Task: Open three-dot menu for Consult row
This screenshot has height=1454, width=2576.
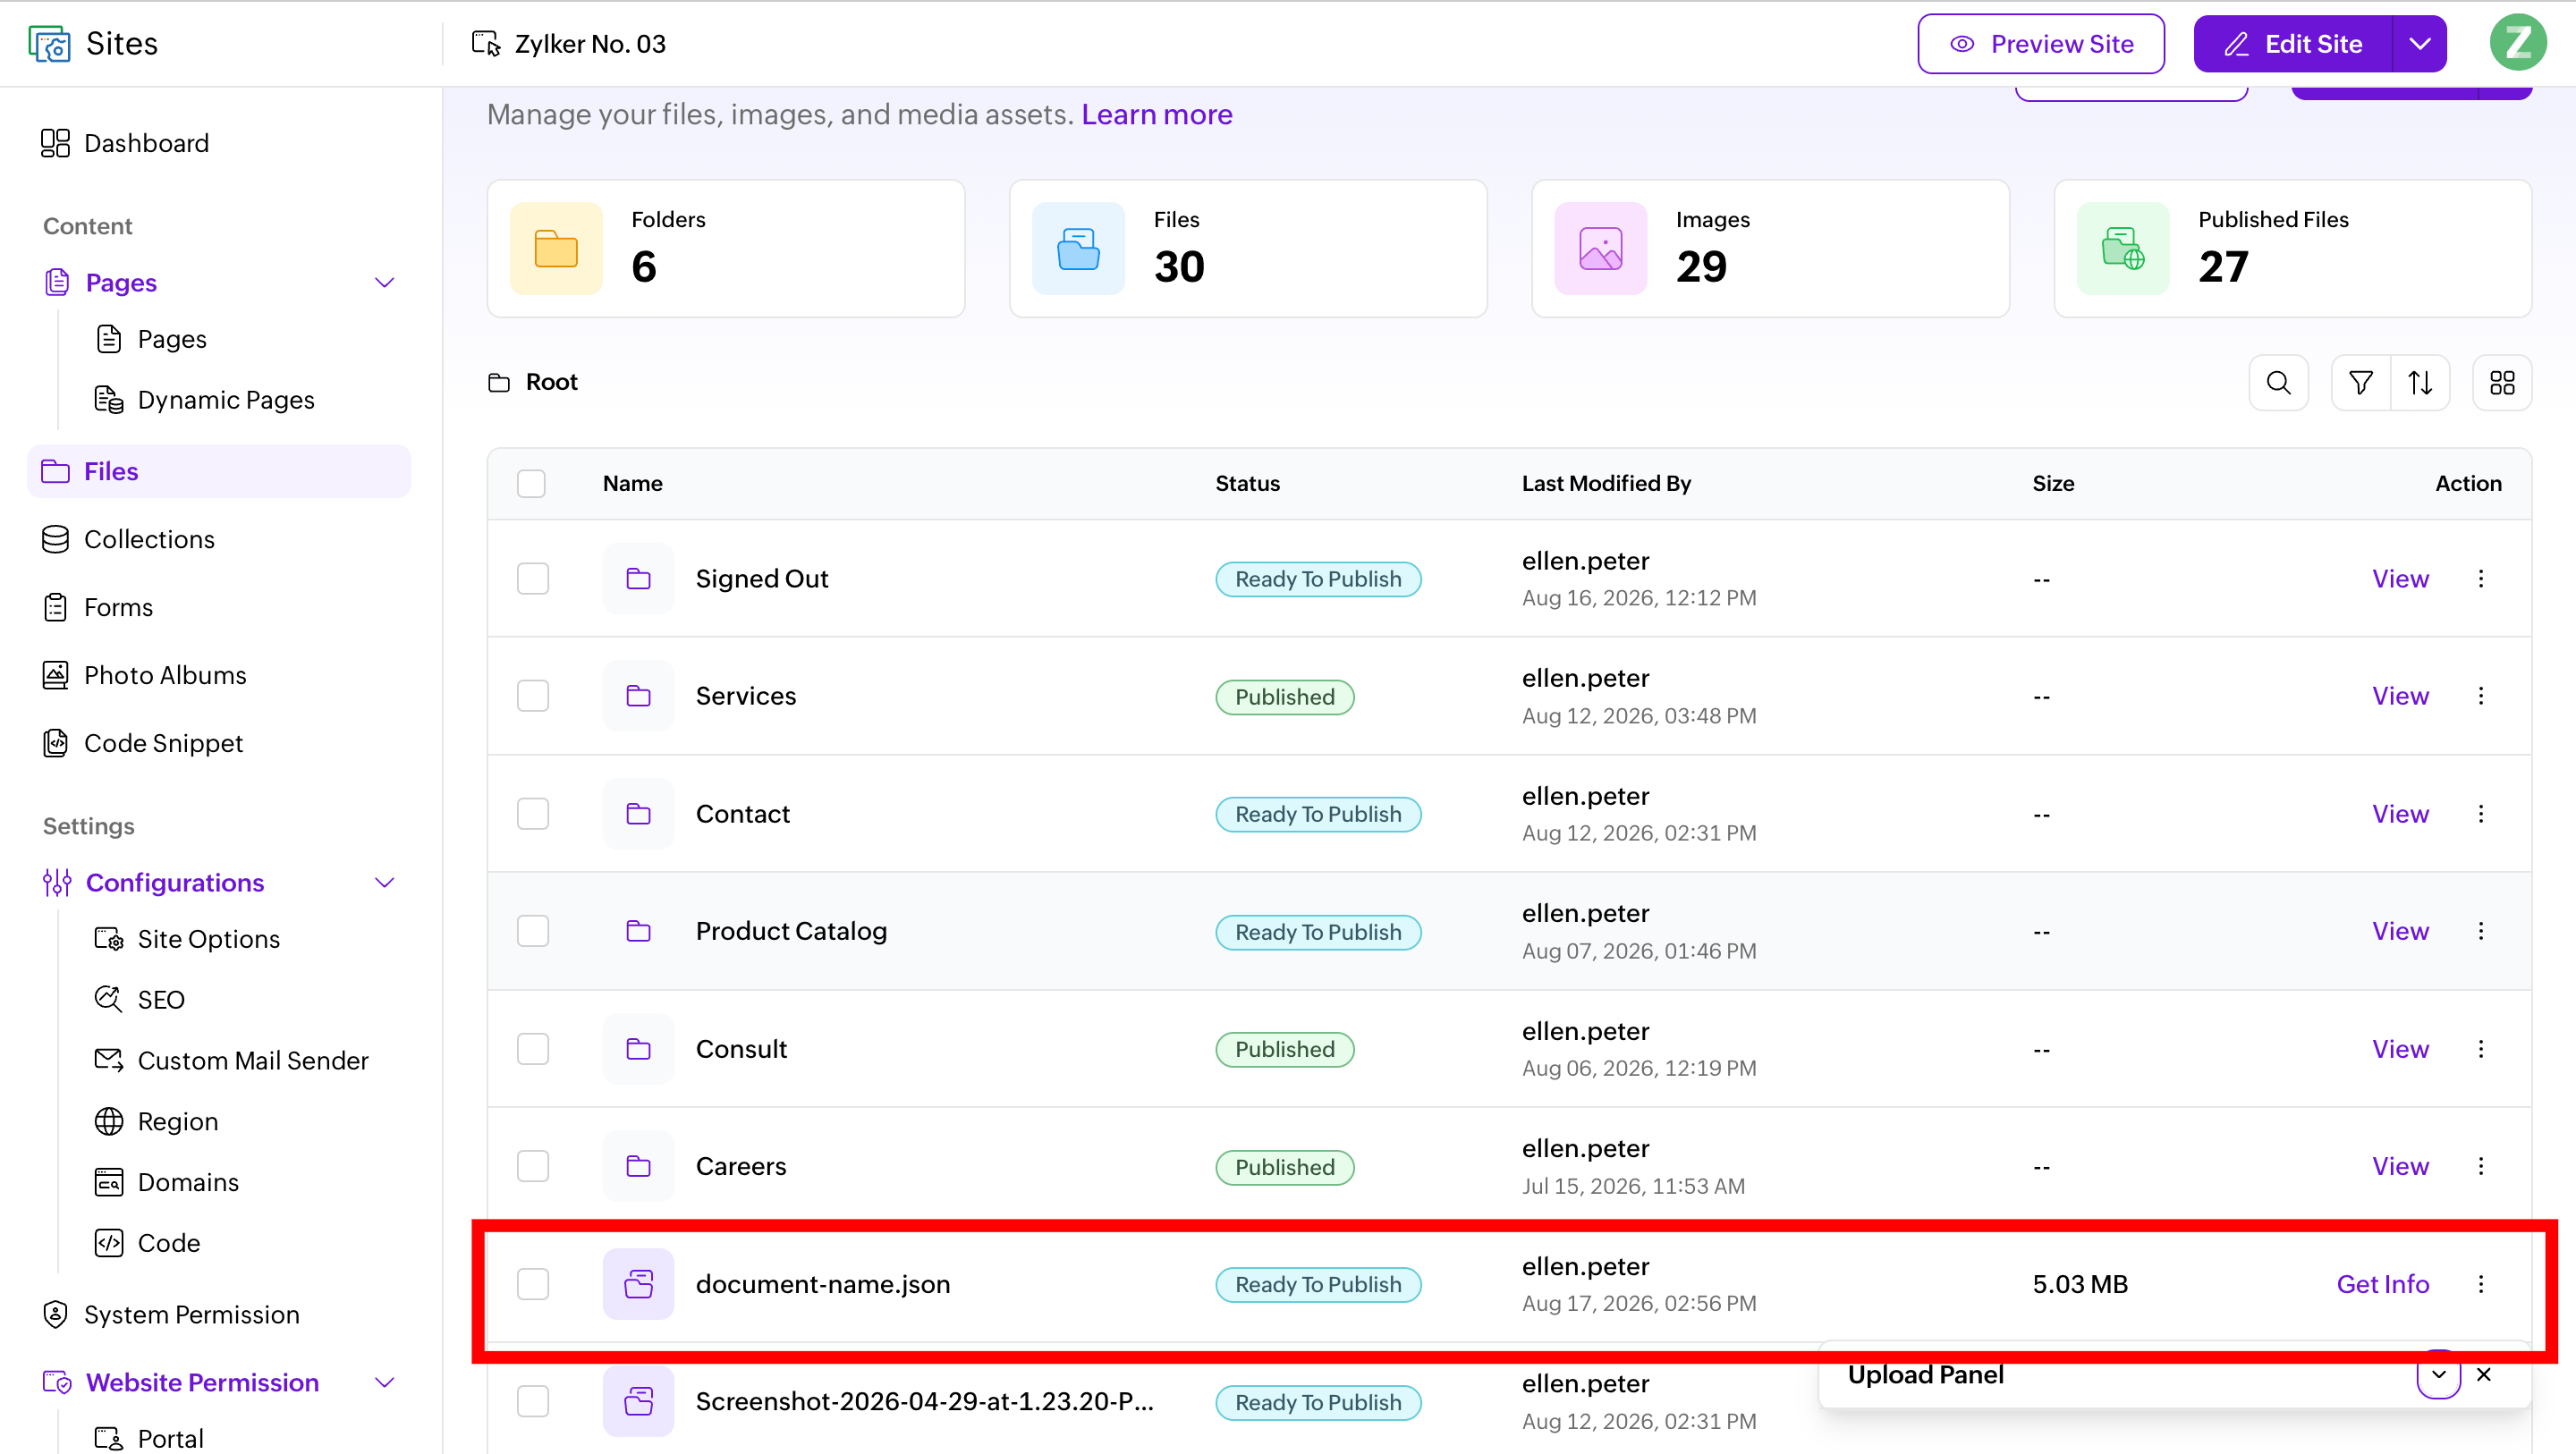Action: click(x=2481, y=1049)
